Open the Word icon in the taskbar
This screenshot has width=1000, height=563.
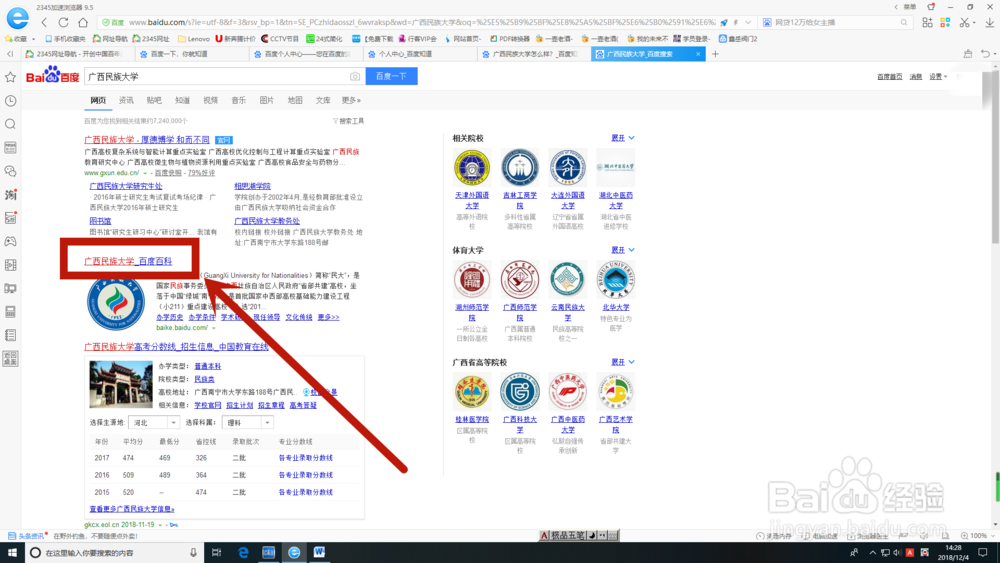319,552
